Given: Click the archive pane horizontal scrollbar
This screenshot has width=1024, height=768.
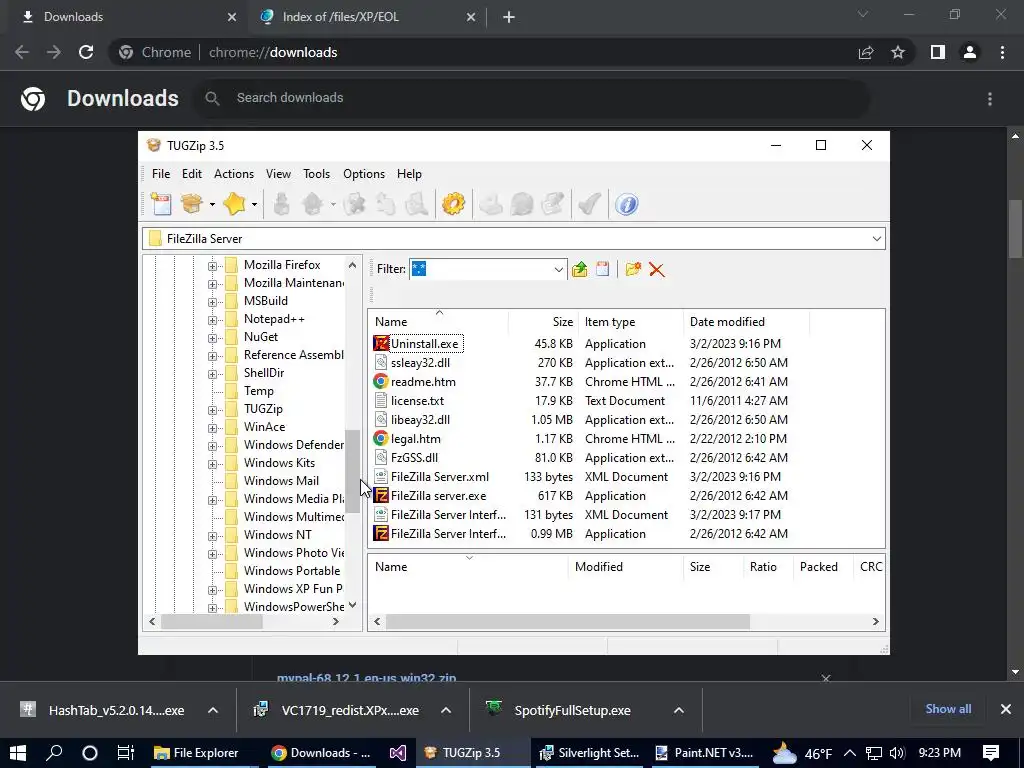Looking at the screenshot, I should [568, 621].
